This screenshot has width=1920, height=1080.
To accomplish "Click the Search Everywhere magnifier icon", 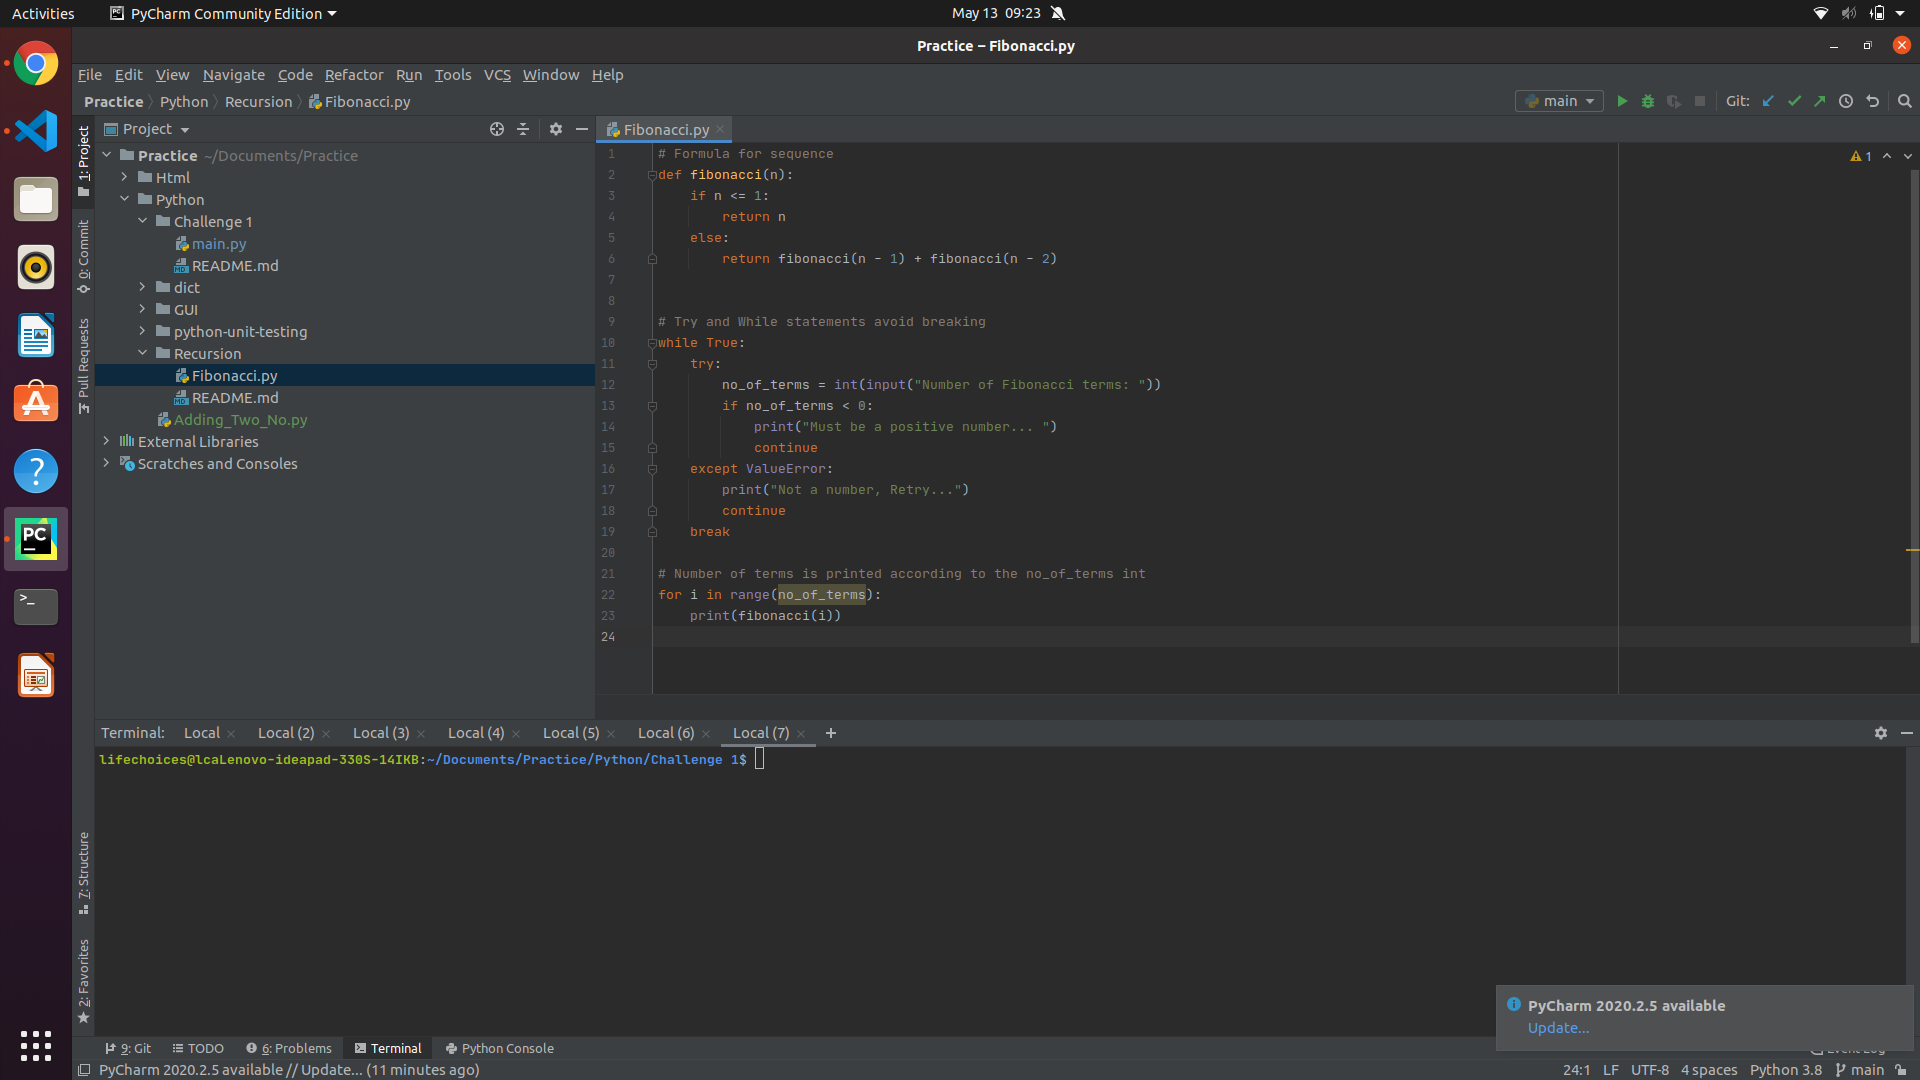I will tap(1904, 101).
